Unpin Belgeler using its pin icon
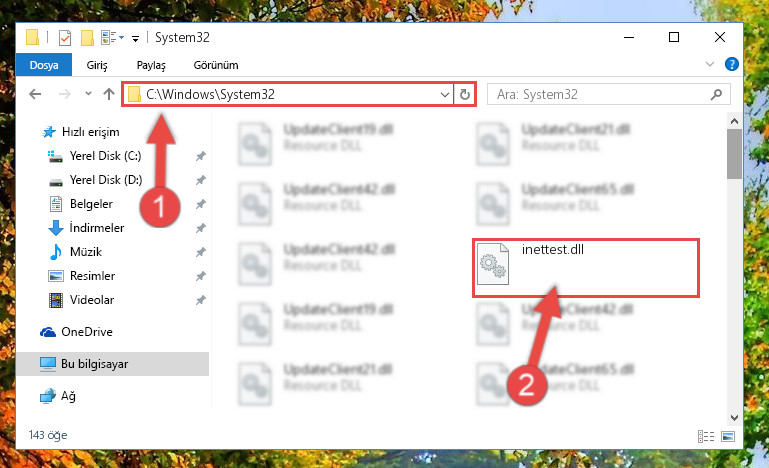 [201, 204]
